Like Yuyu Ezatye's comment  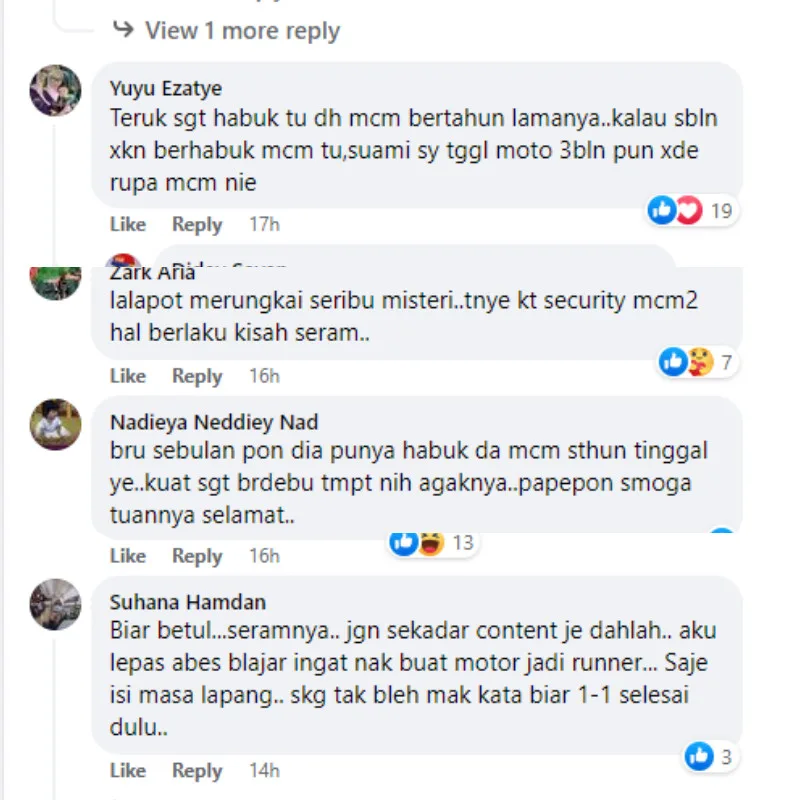click(128, 224)
